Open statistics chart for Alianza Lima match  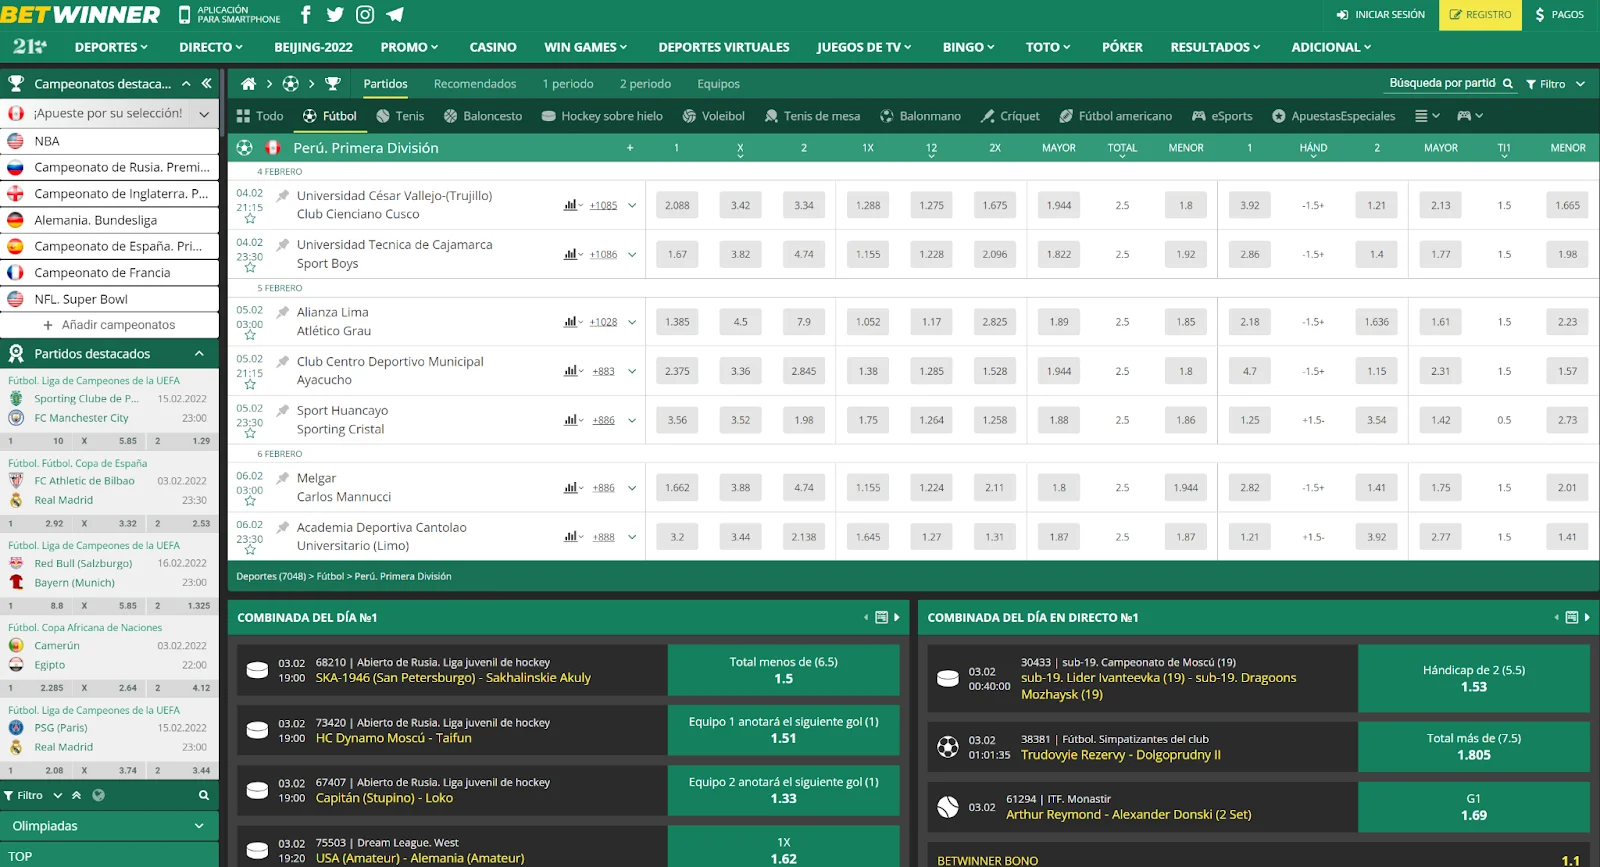(x=570, y=322)
